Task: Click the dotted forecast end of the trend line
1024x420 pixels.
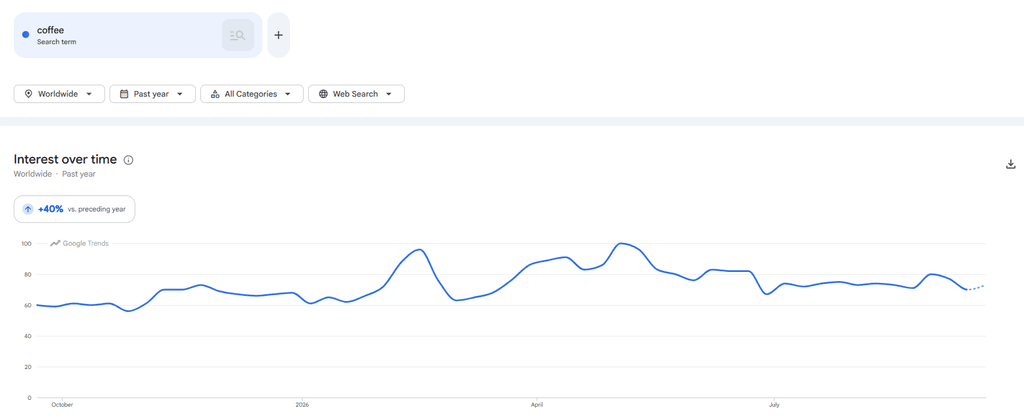Action: click(x=976, y=287)
